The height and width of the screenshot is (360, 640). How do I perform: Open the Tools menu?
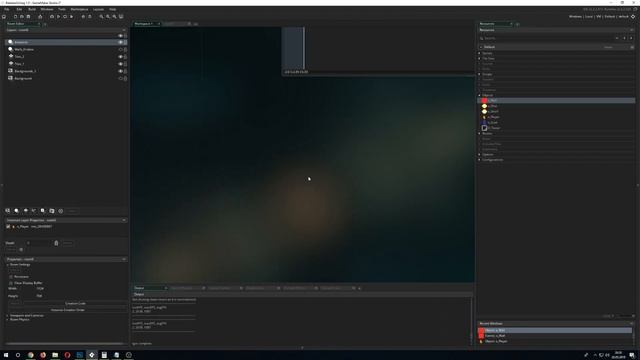pyautogui.click(x=62, y=9)
